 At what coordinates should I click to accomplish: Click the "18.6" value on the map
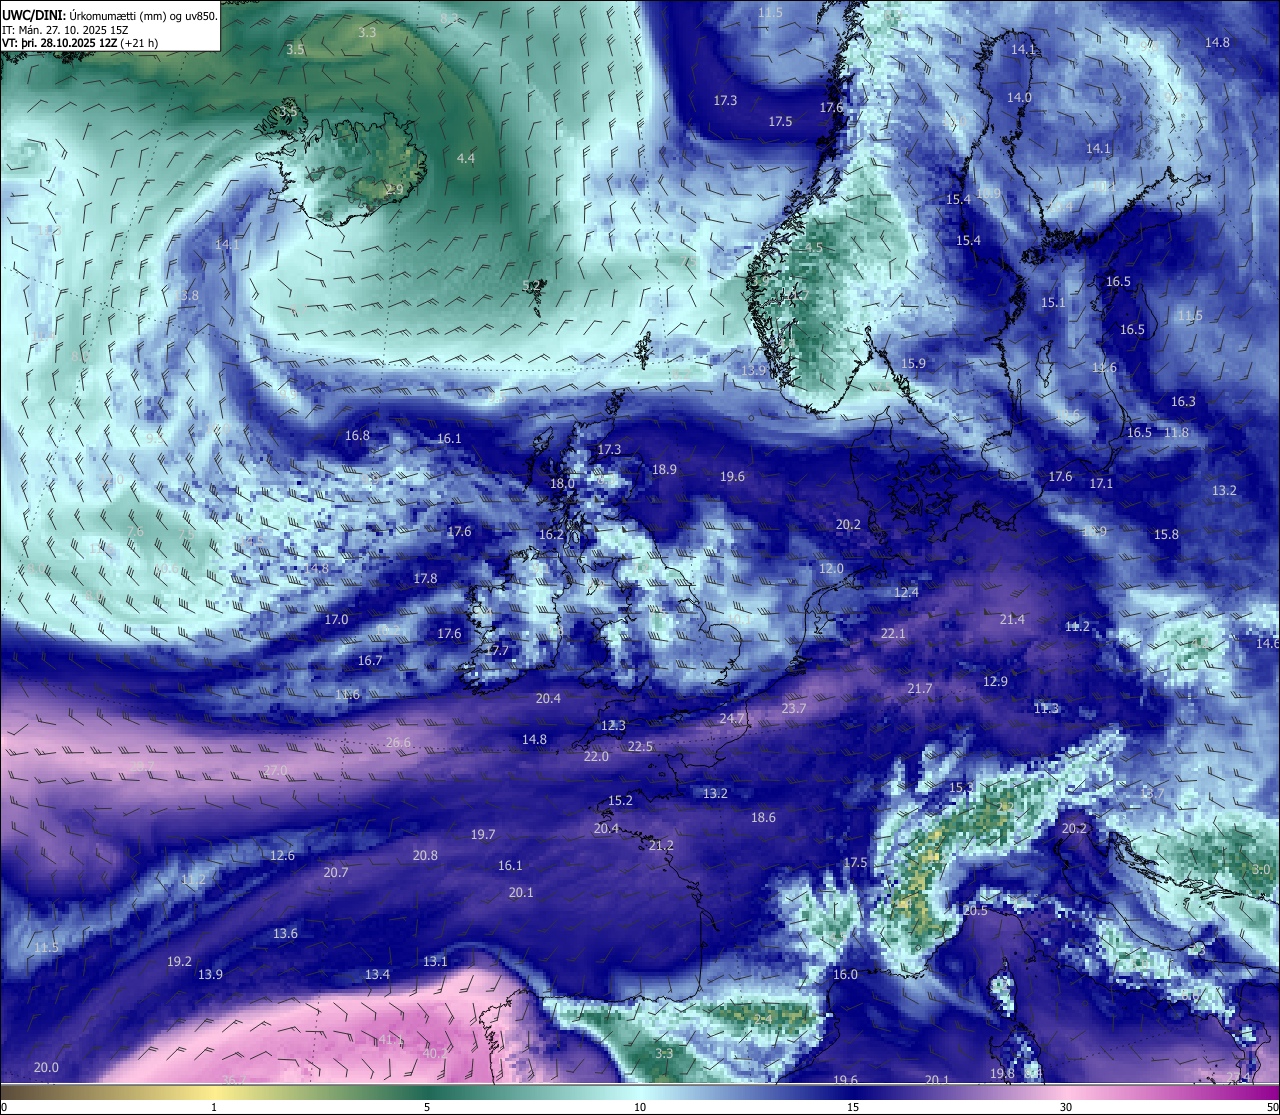(x=763, y=817)
